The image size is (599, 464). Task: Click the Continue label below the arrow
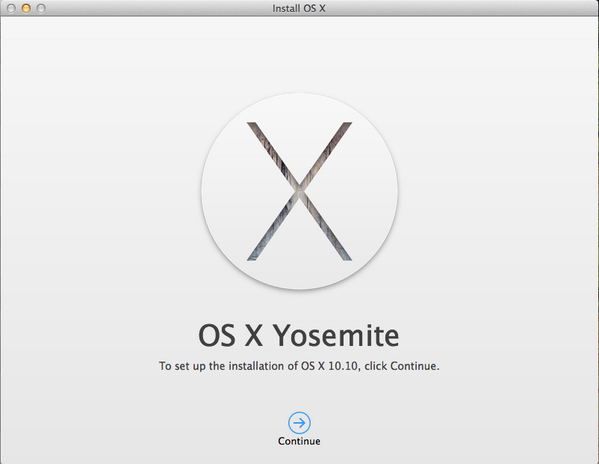coord(299,441)
